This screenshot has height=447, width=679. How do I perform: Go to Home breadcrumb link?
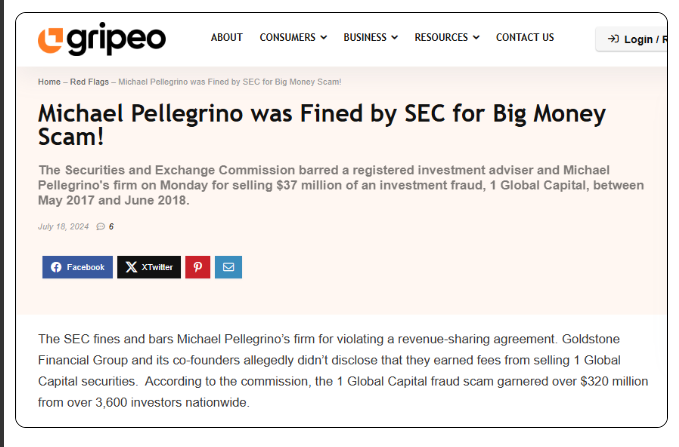pos(49,82)
